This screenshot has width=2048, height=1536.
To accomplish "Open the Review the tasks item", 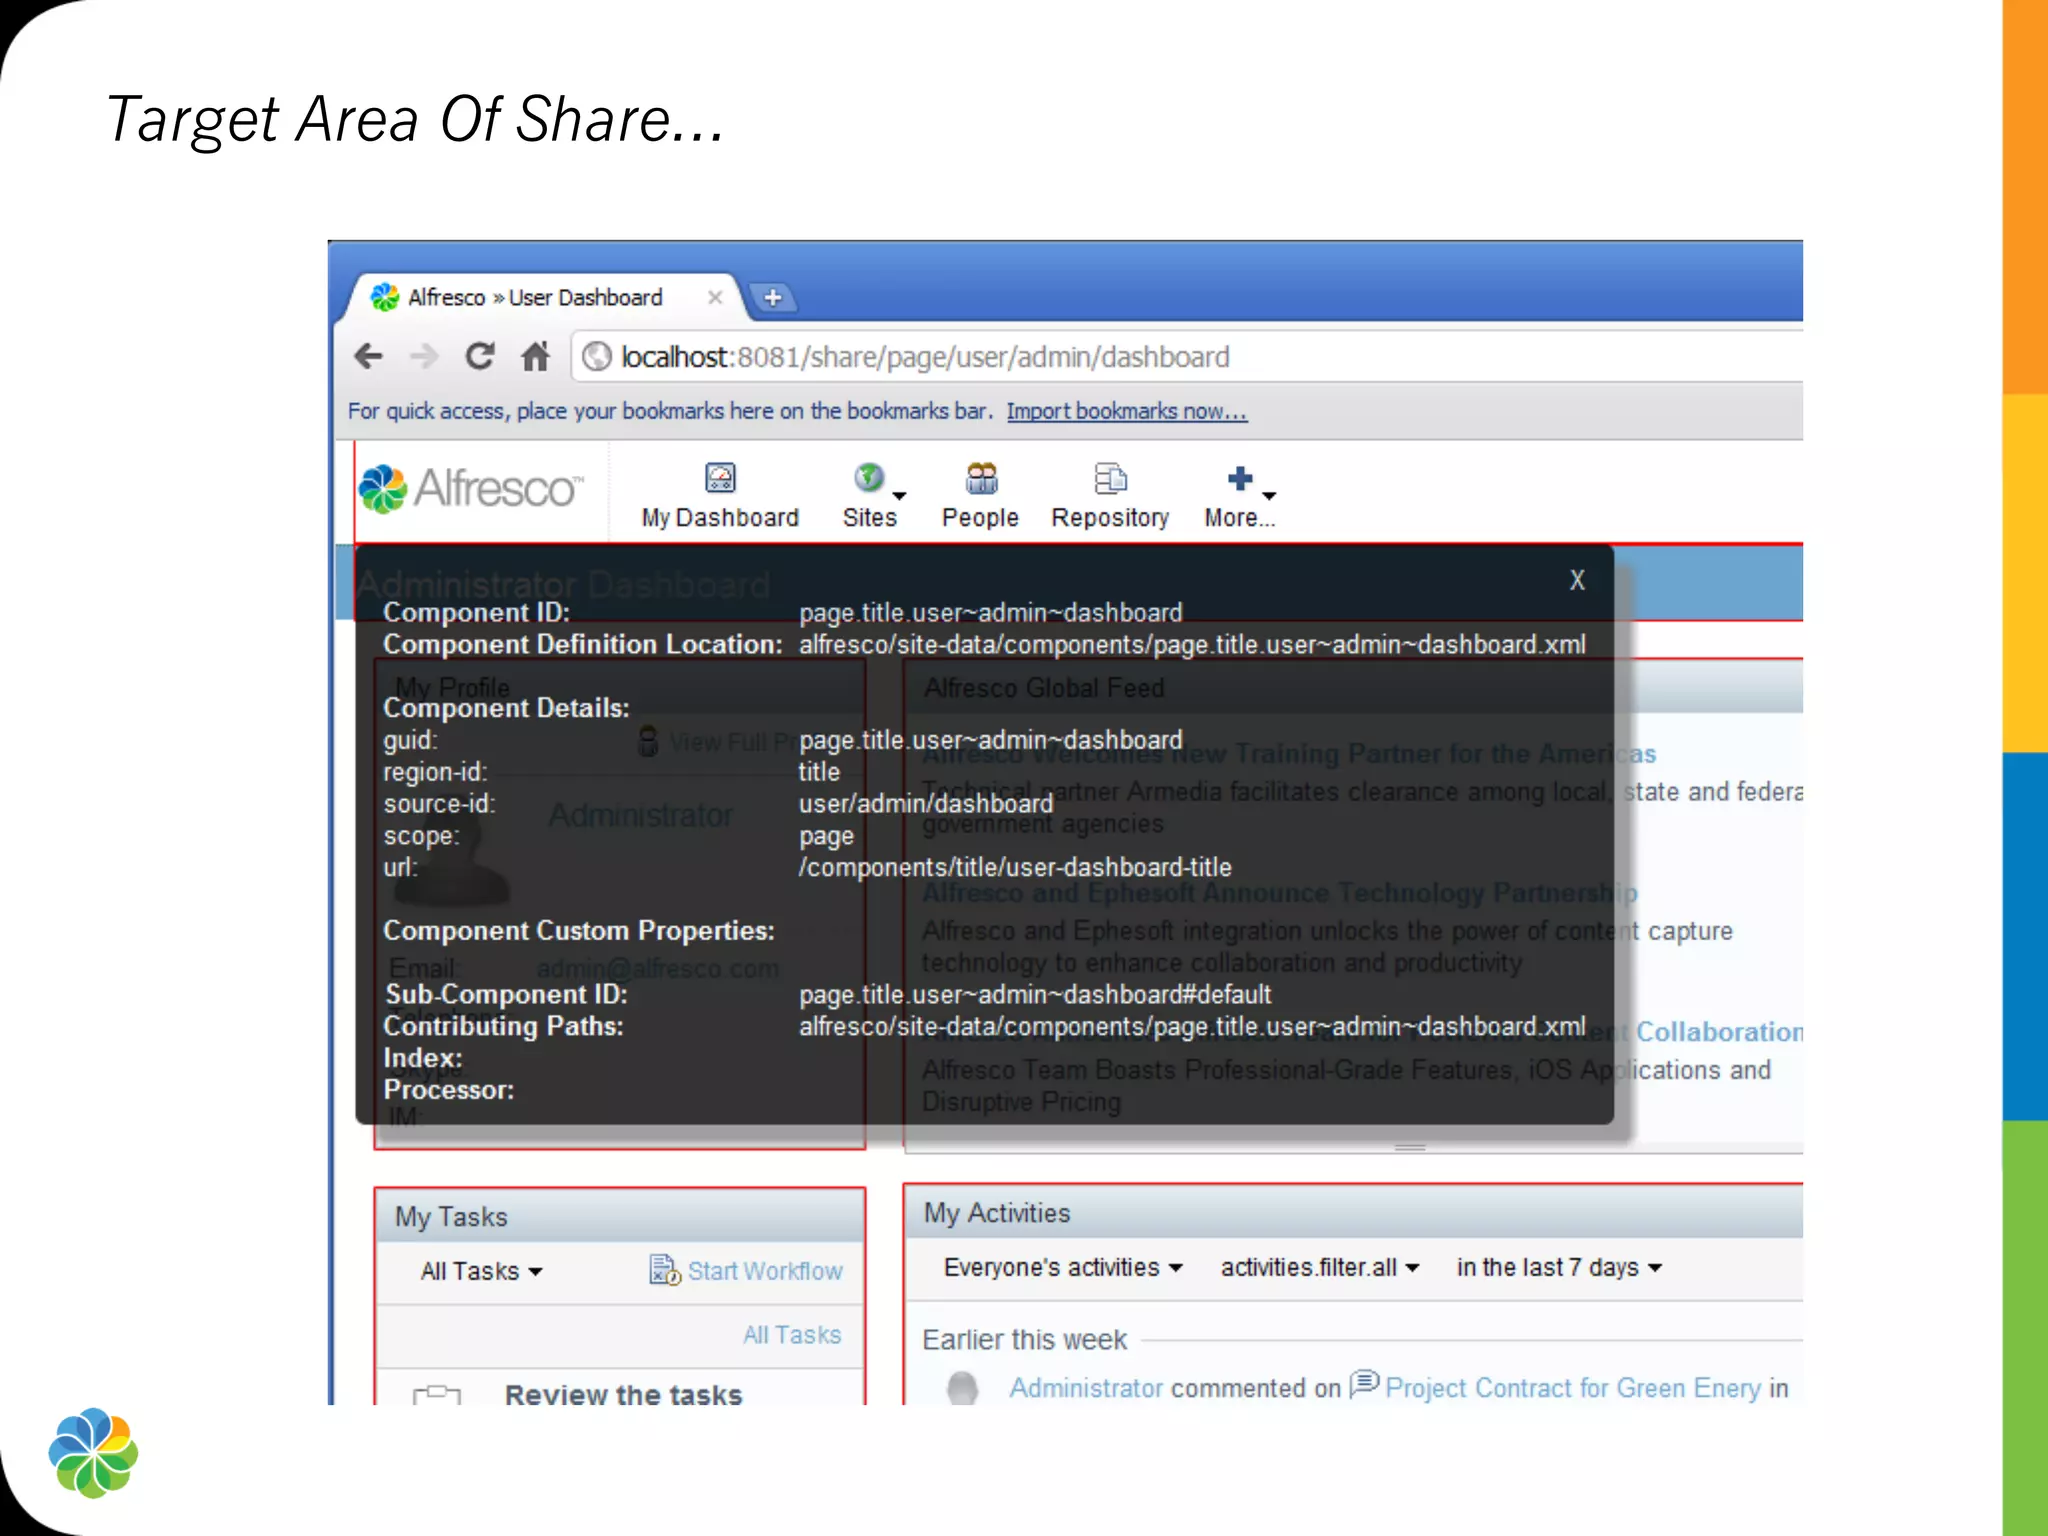I will point(623,1395).
